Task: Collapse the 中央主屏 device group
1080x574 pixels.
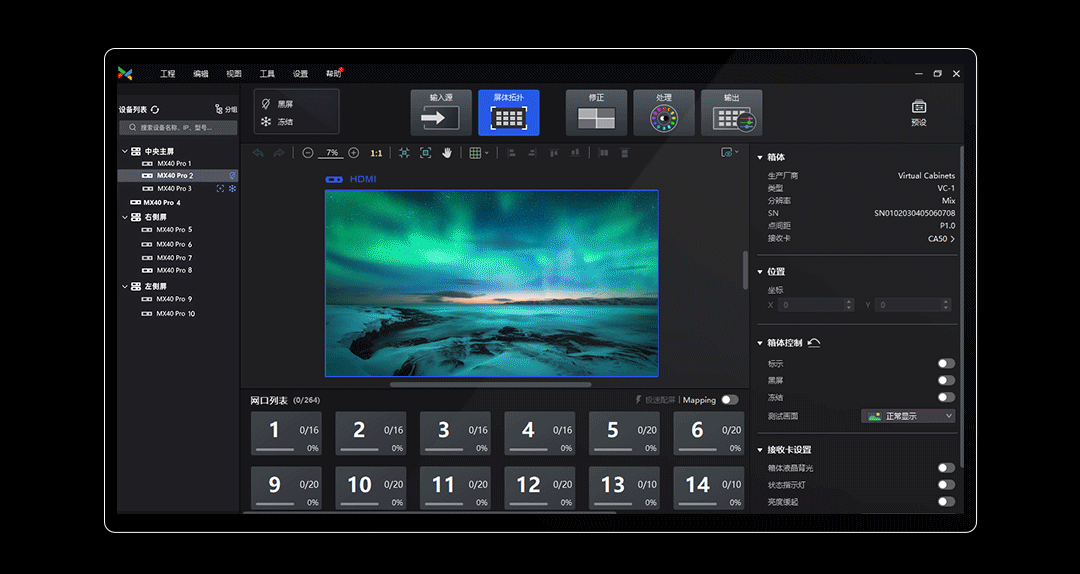Action: 125,152
